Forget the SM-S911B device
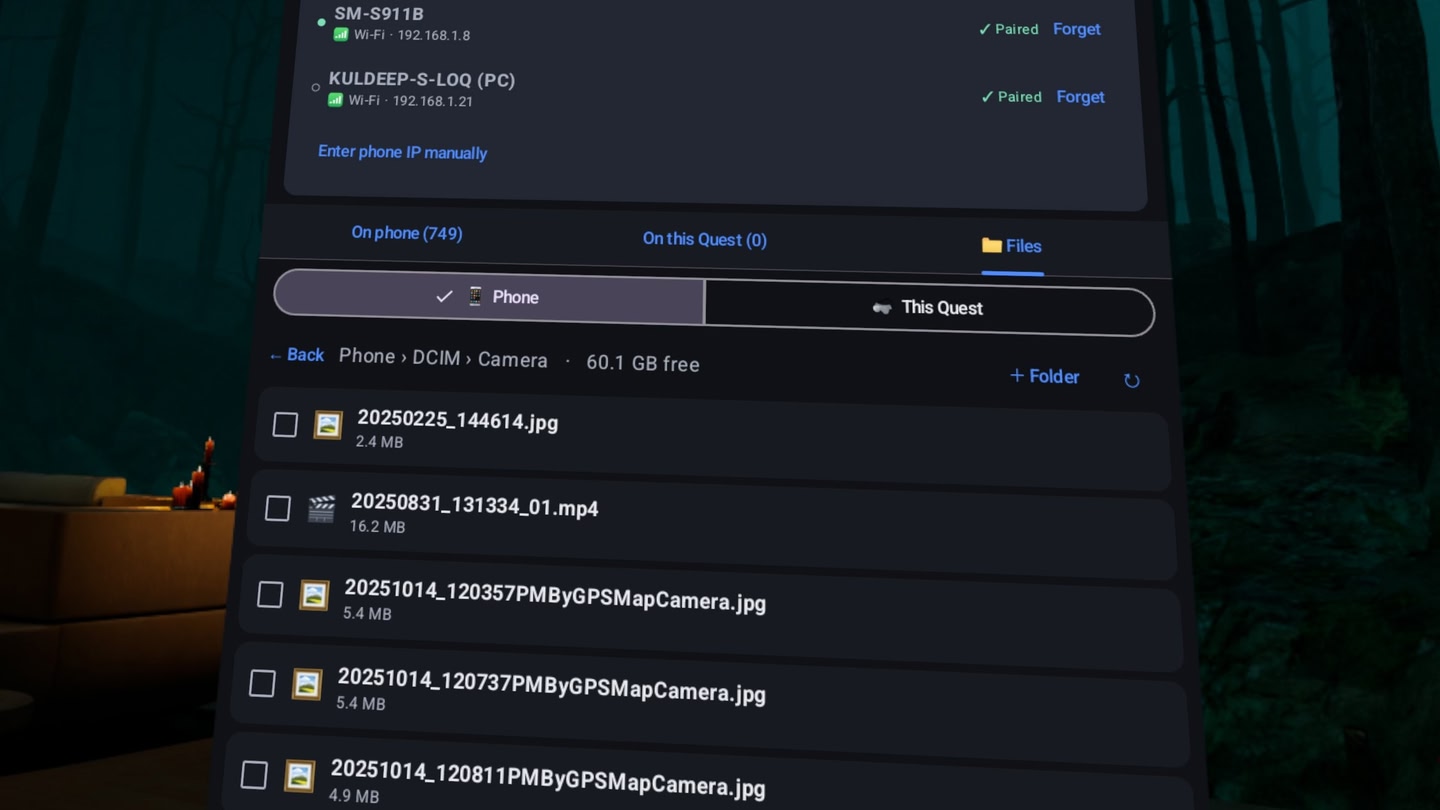The height and width of the screenshot is (810, 1440). 1077,29
